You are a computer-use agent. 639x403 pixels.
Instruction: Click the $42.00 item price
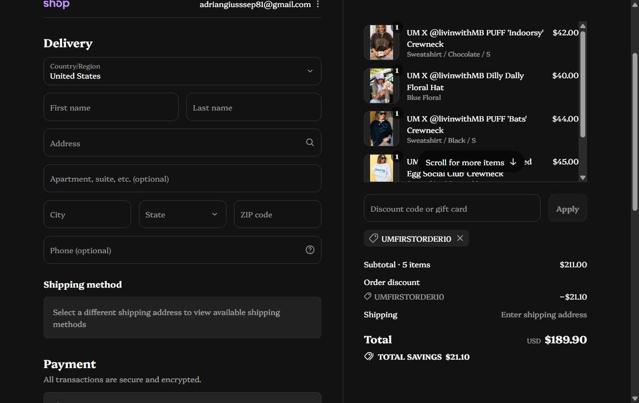click(x=565, y=33)
